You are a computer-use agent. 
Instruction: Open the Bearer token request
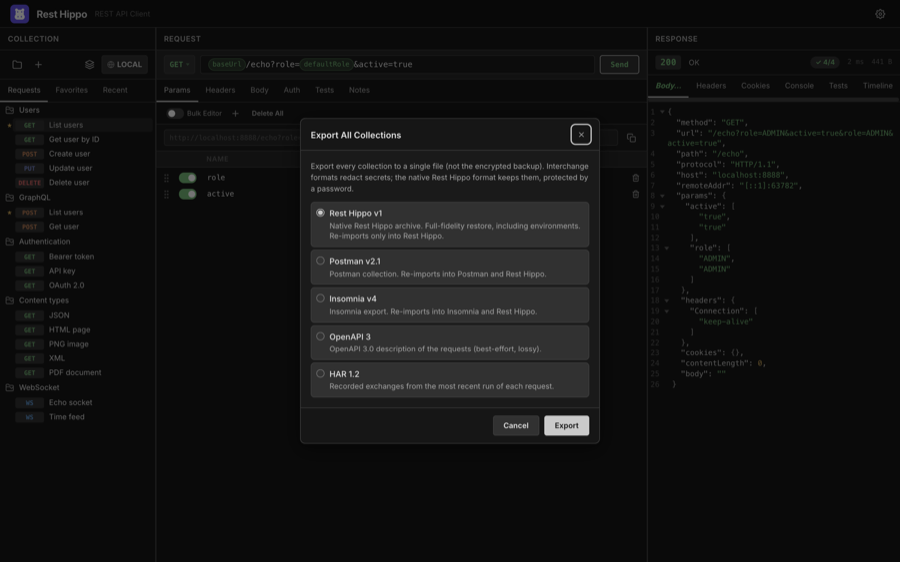pyautogui.click(x=77, y=257)
